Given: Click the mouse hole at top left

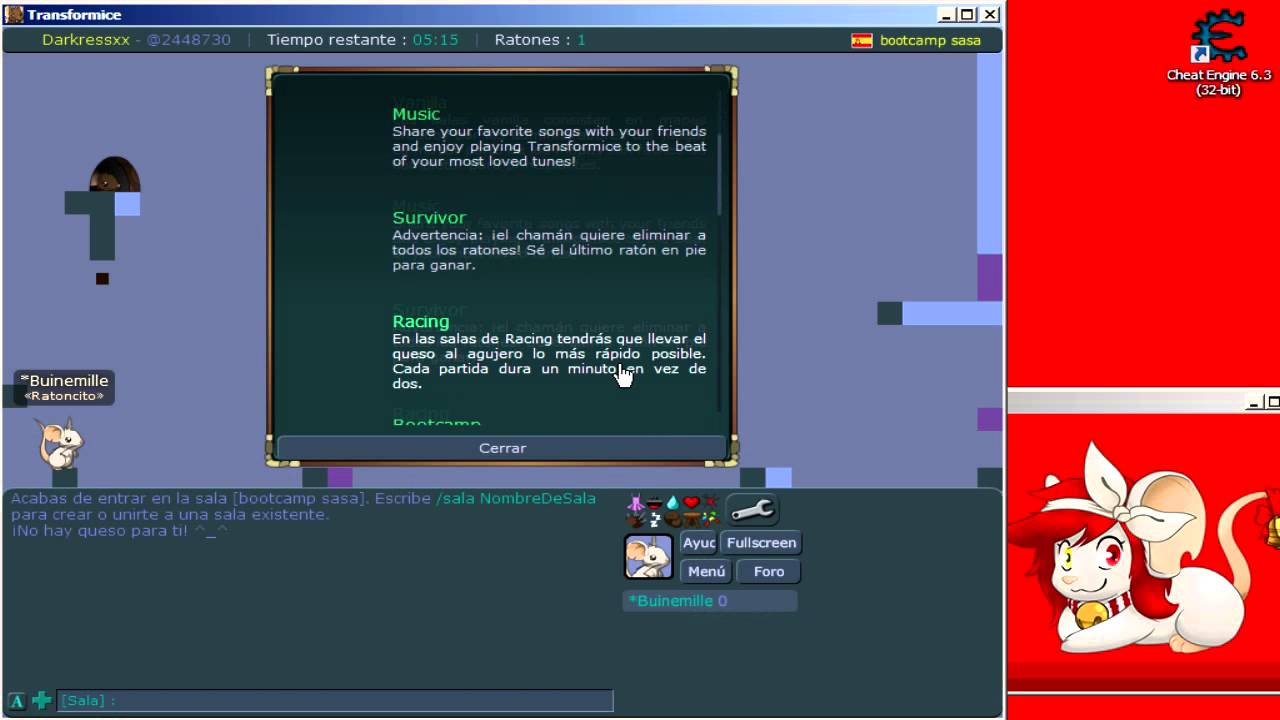Looking at the screenshot, I should point(114,174).
